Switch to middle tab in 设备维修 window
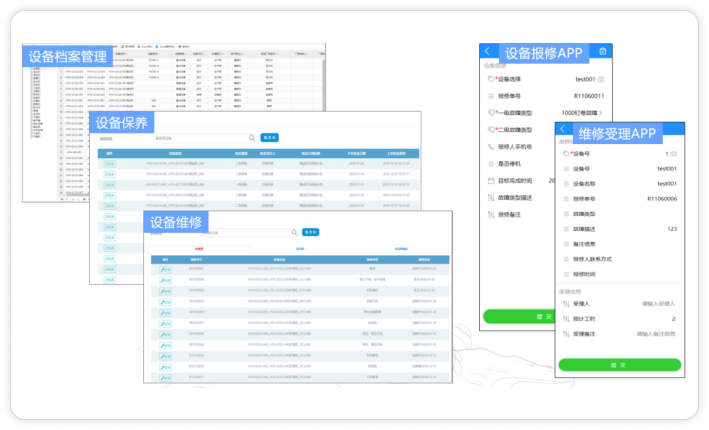Screen dimensions: 709x430 pos(300,249)
